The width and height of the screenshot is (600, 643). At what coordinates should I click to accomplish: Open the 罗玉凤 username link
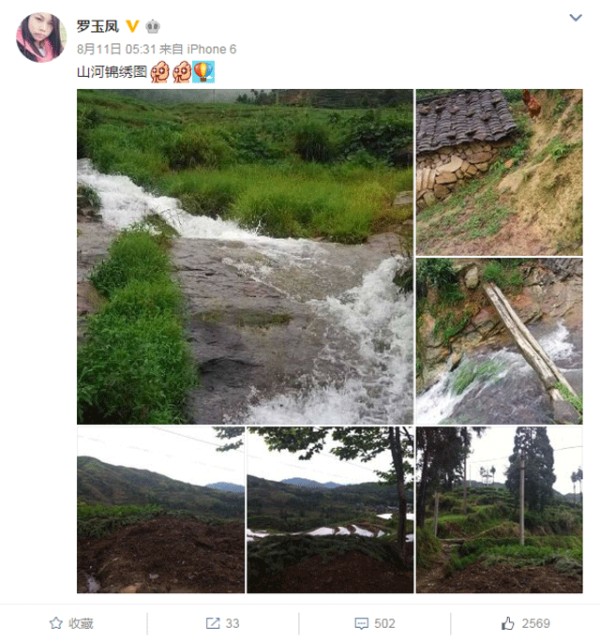coord(97,26)
